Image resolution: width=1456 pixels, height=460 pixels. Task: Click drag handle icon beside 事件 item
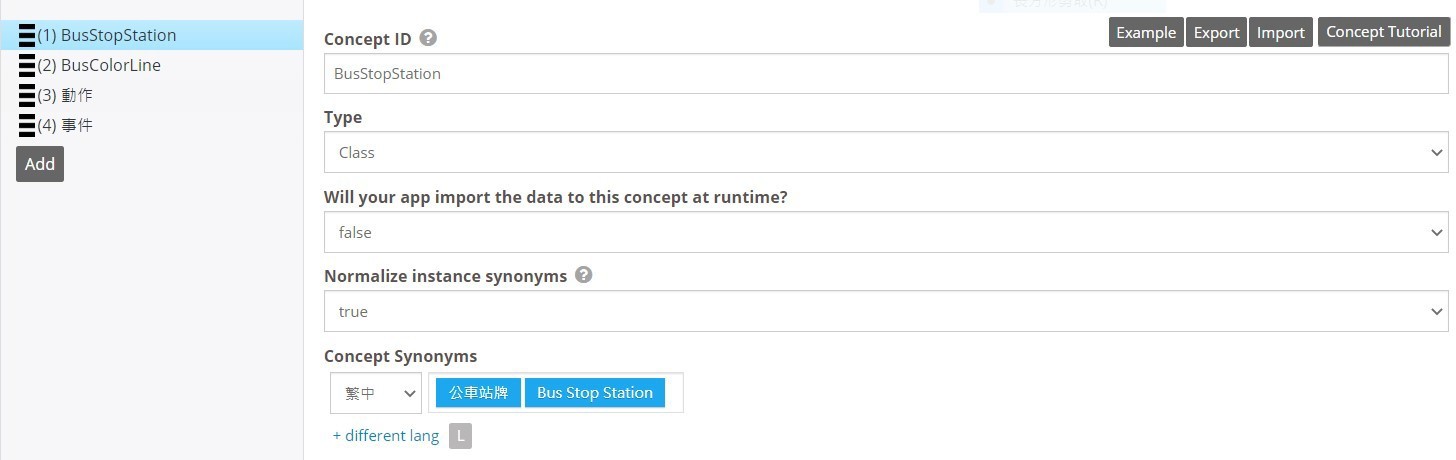click(x=27, y=126)
